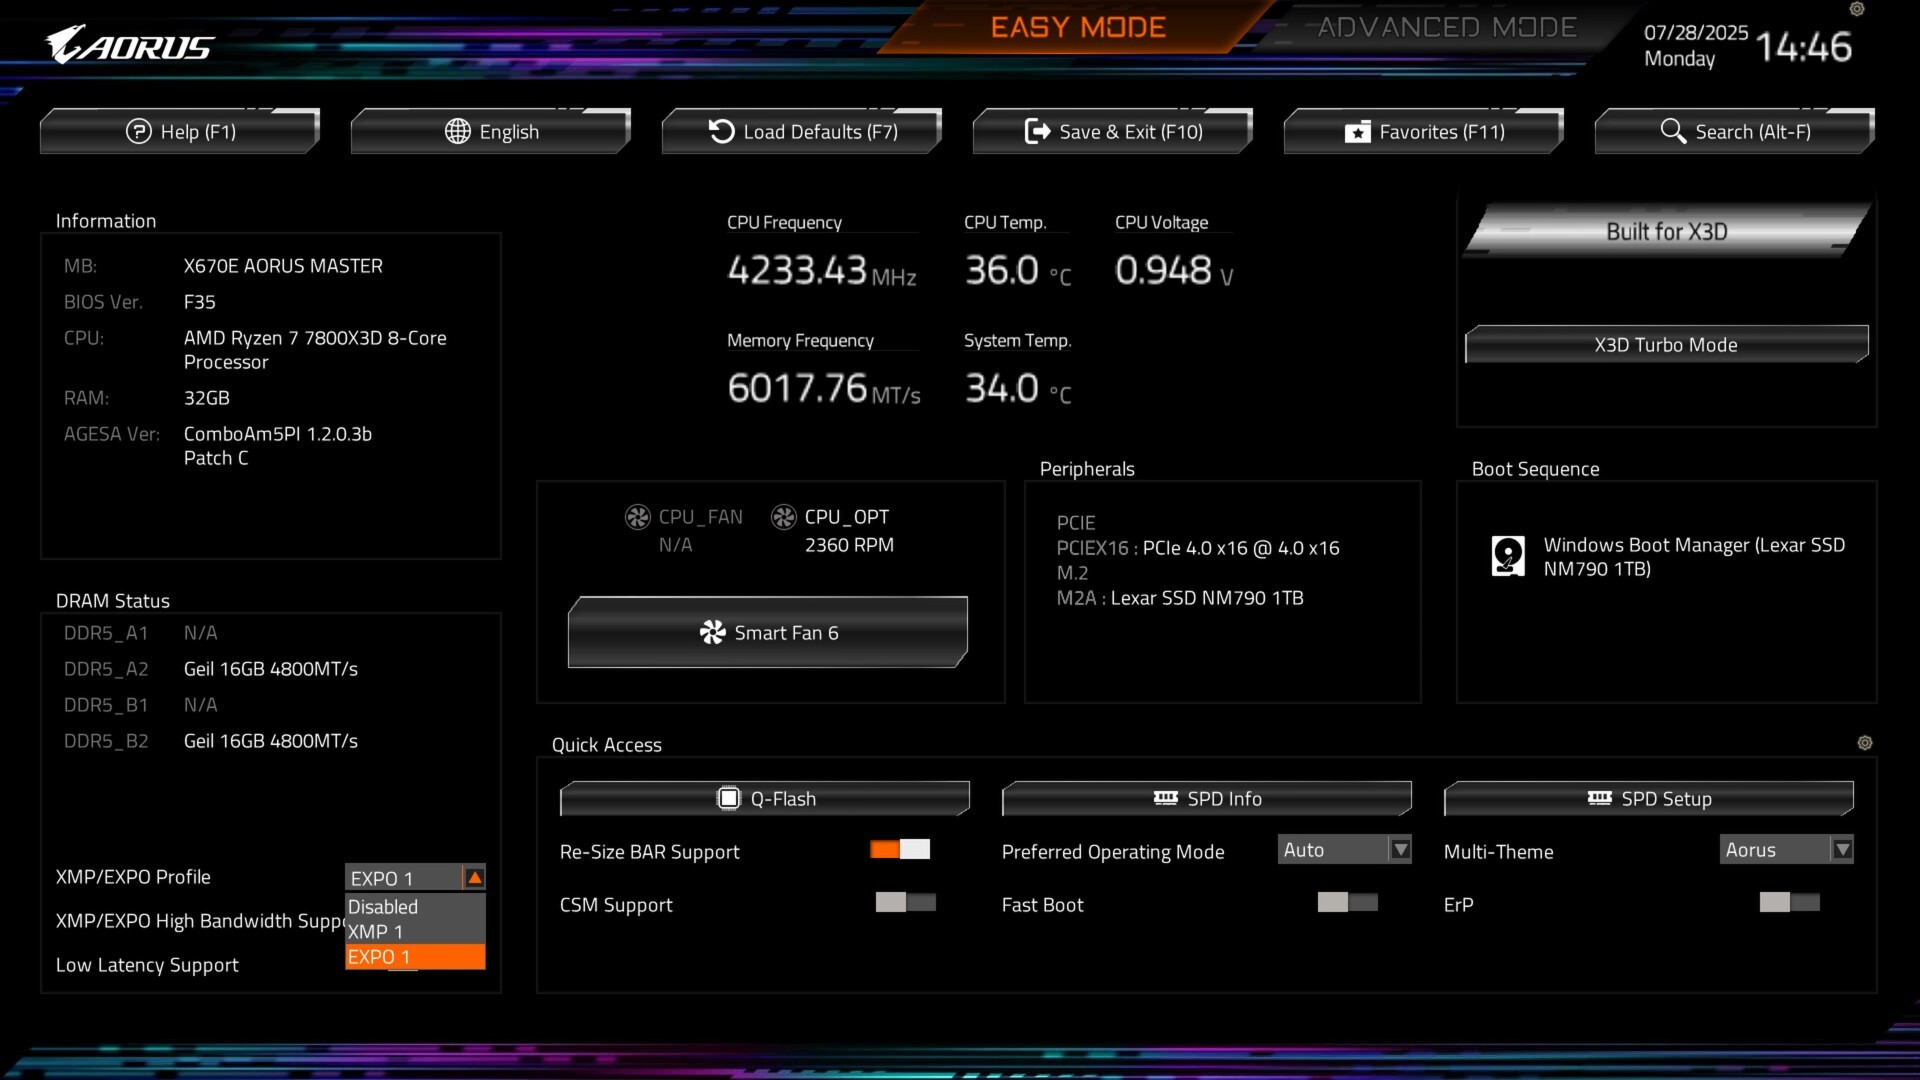Open Preferred Operating Mode dropdown
Image resolution: width=1920 pixels, height=1080 pixels.
coord(1345,850)
